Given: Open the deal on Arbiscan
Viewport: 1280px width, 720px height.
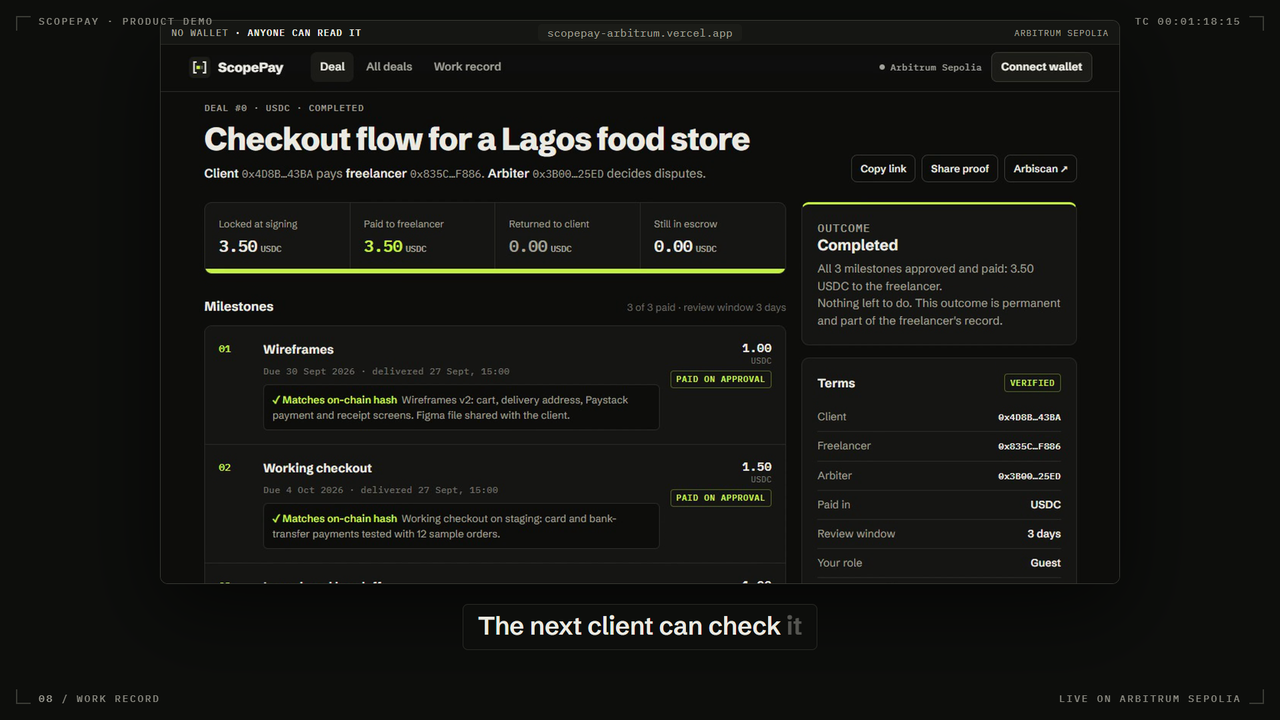Looking at the screenshot, I should tap(1040, 169).
